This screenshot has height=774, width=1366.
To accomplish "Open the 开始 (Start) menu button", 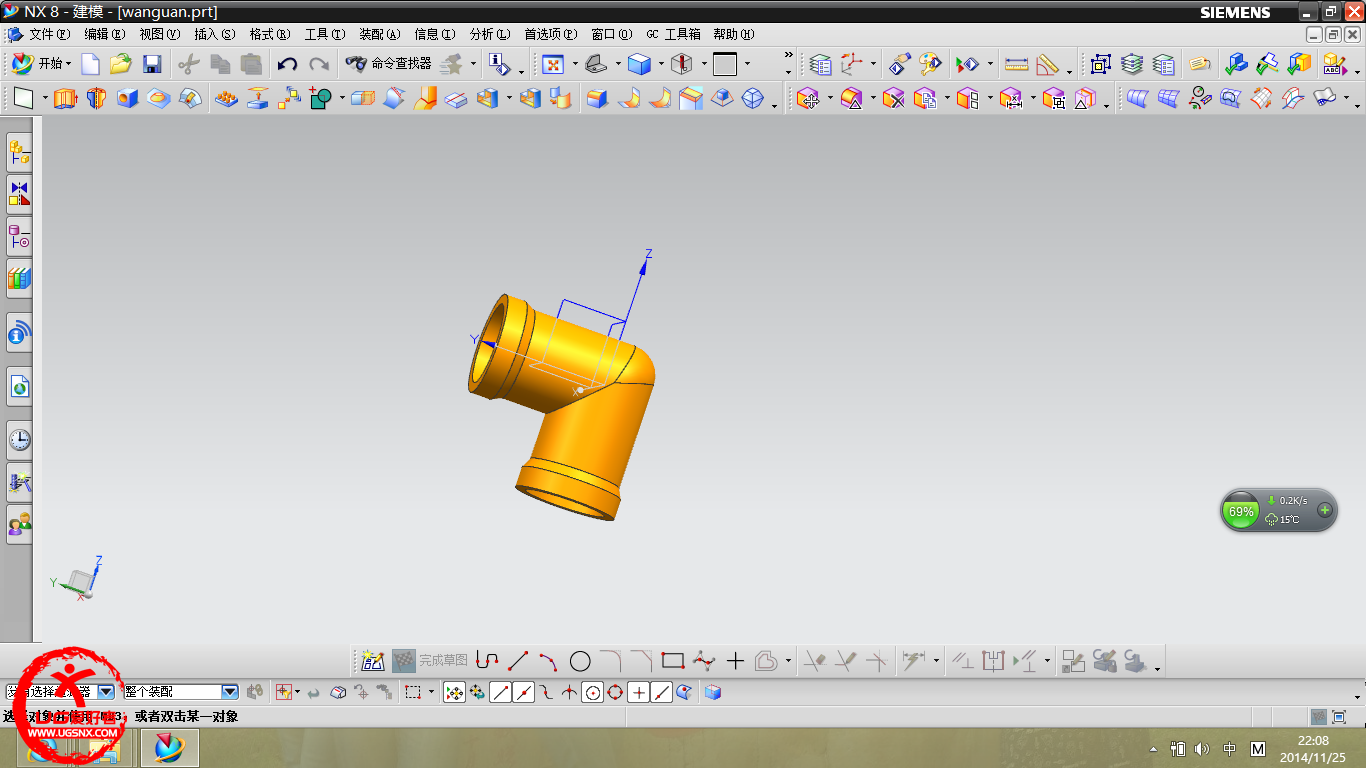I will 41,64.
